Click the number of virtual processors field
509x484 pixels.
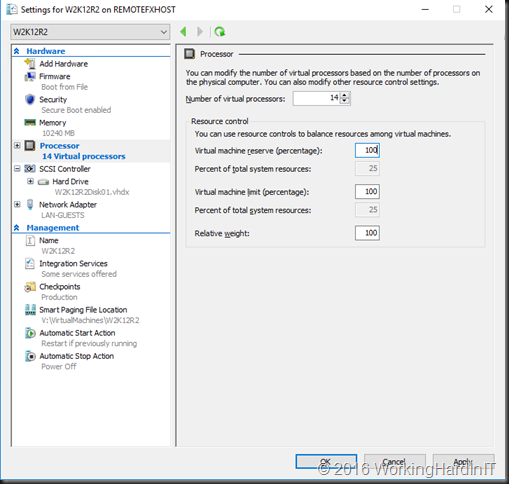click(316, 98)
